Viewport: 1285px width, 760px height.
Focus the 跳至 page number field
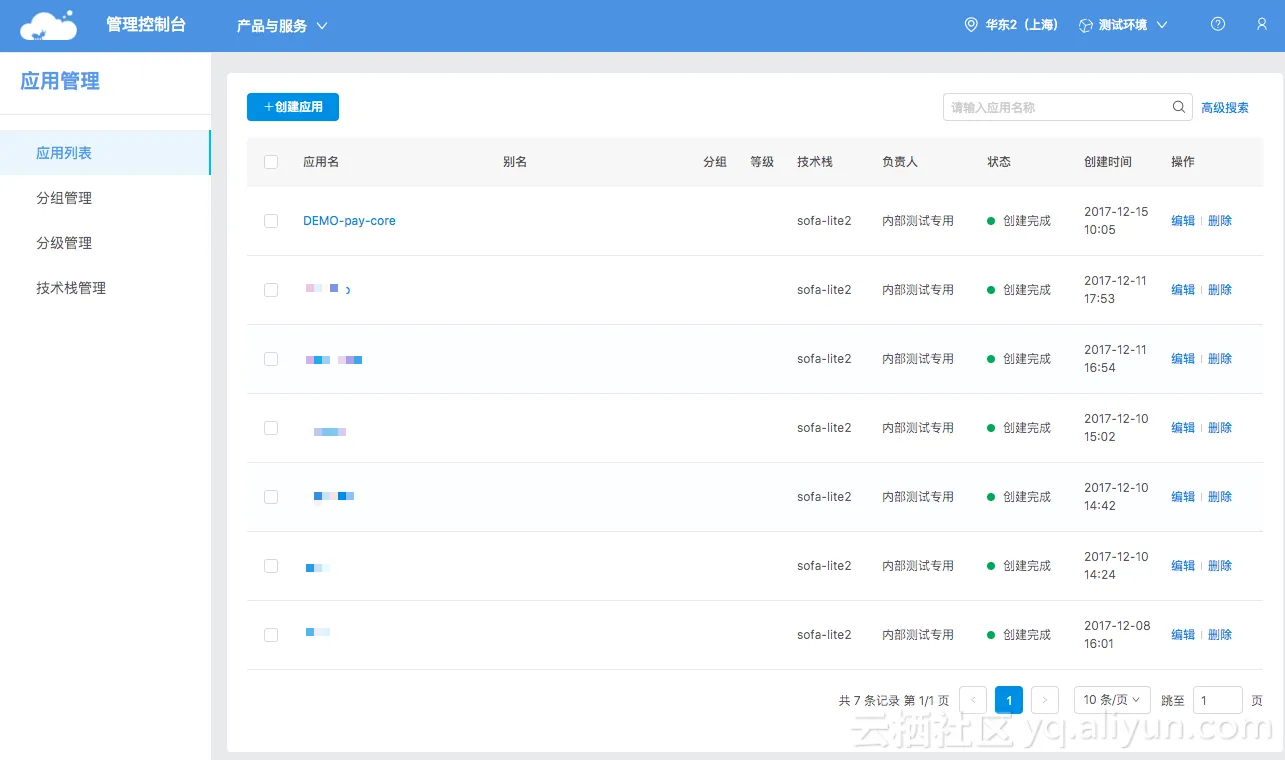coord(1218,700)
